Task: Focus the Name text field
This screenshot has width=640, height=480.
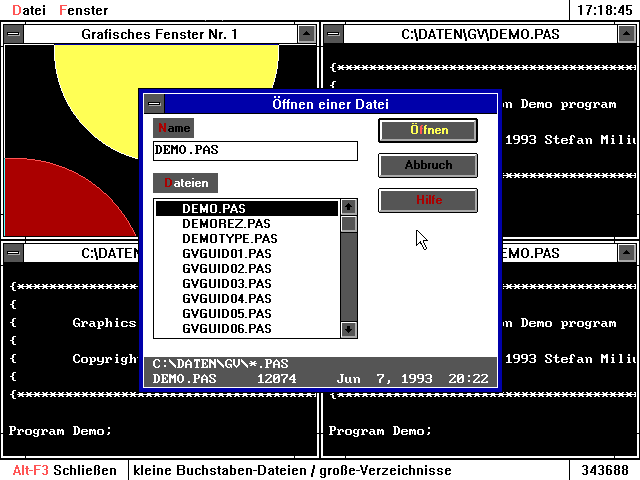Action: (x=255, y=151)
